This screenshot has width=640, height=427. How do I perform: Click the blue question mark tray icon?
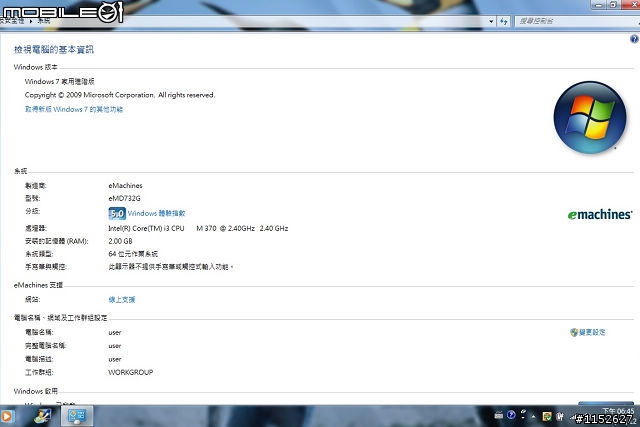point(511,415)
